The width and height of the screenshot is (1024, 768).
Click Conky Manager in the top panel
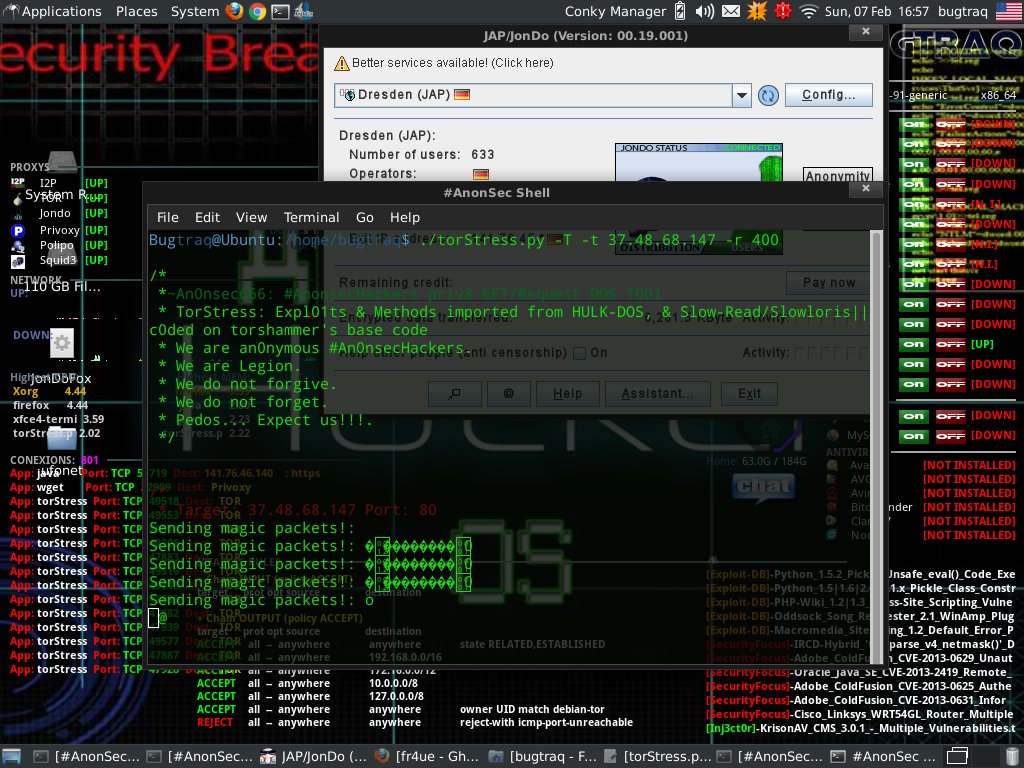pyautogui.click(x=615, y=11)
